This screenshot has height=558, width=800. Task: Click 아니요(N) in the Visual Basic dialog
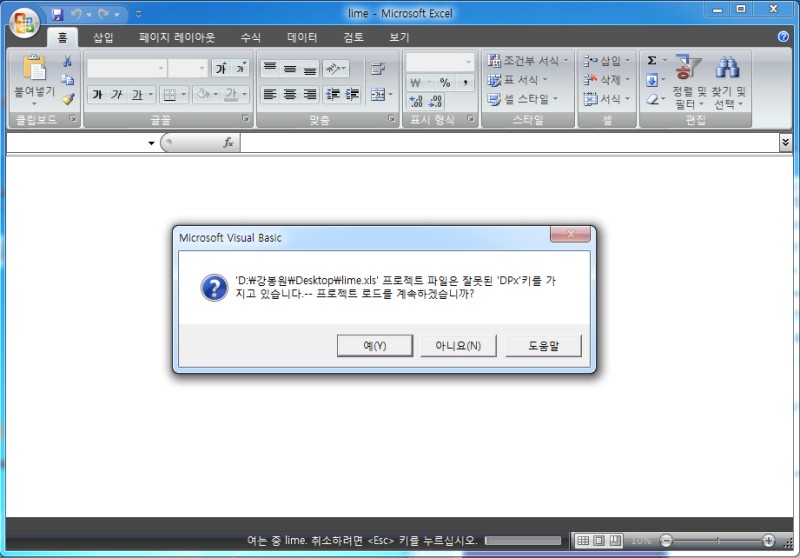[458, 346]
